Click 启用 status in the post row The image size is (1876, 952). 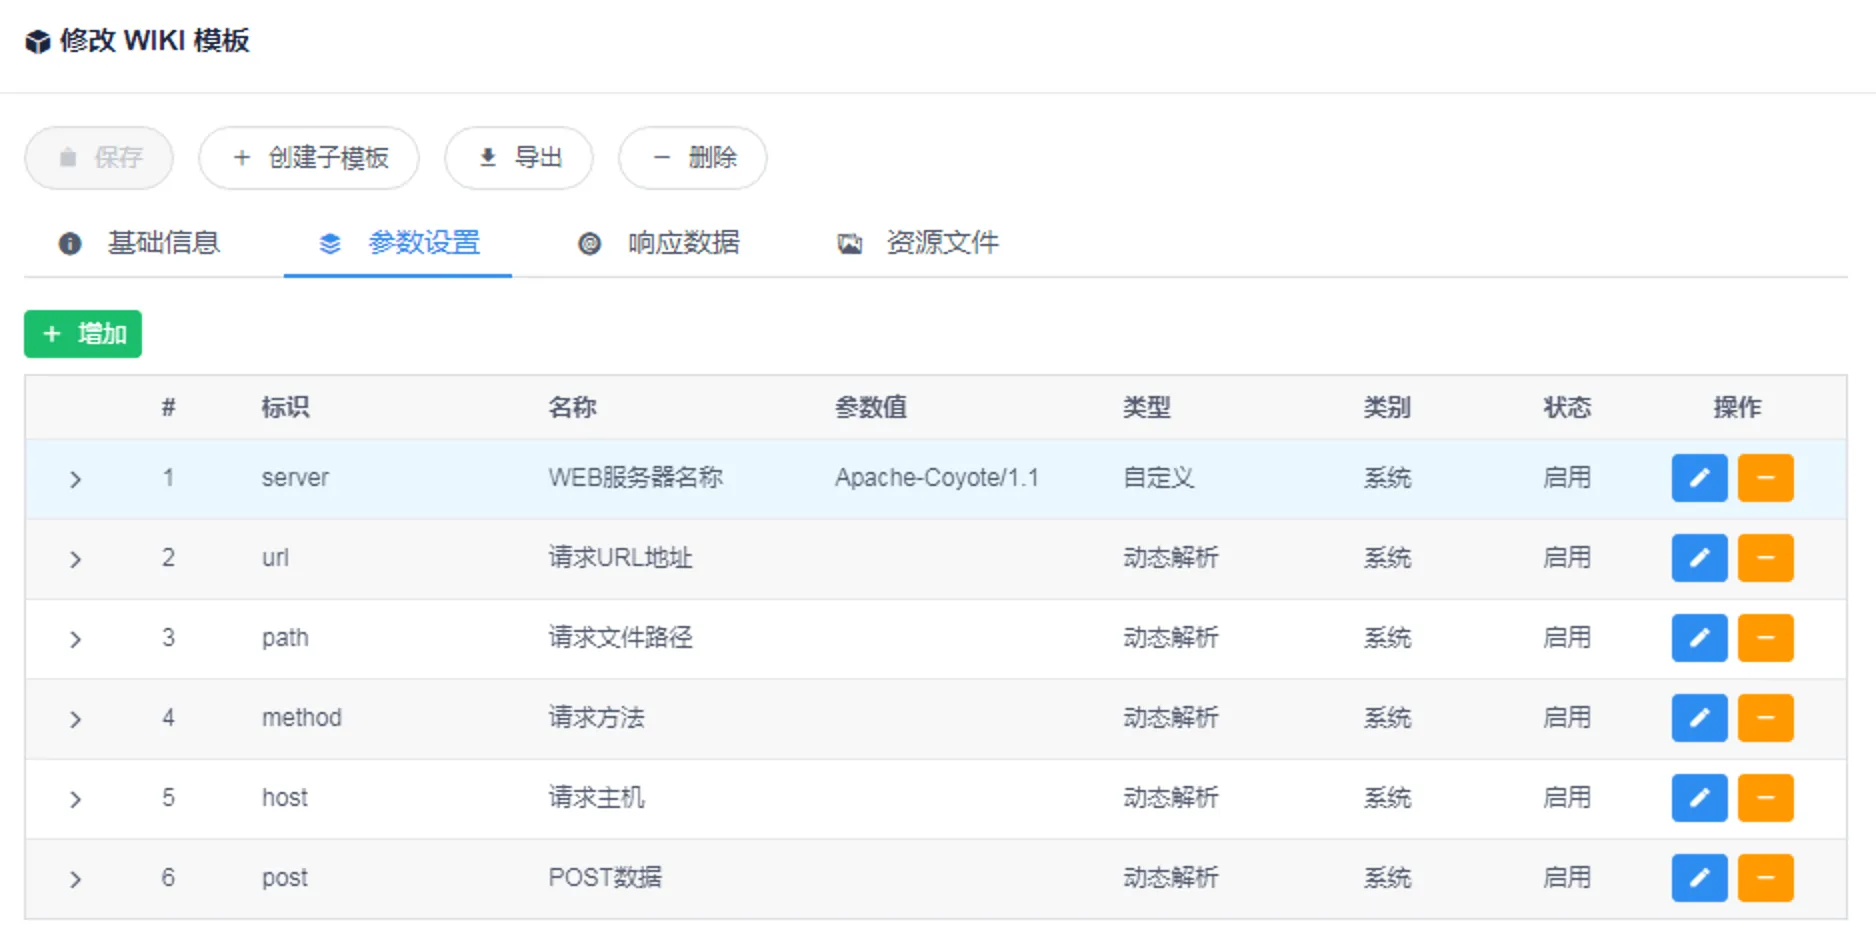click(x=1567, y=878)
